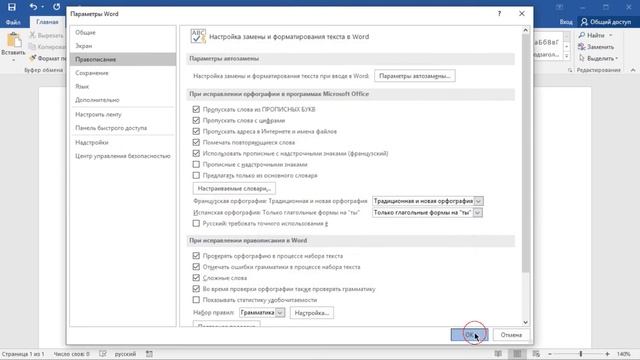Click the proofing book icon in status bar

[103, 354]
